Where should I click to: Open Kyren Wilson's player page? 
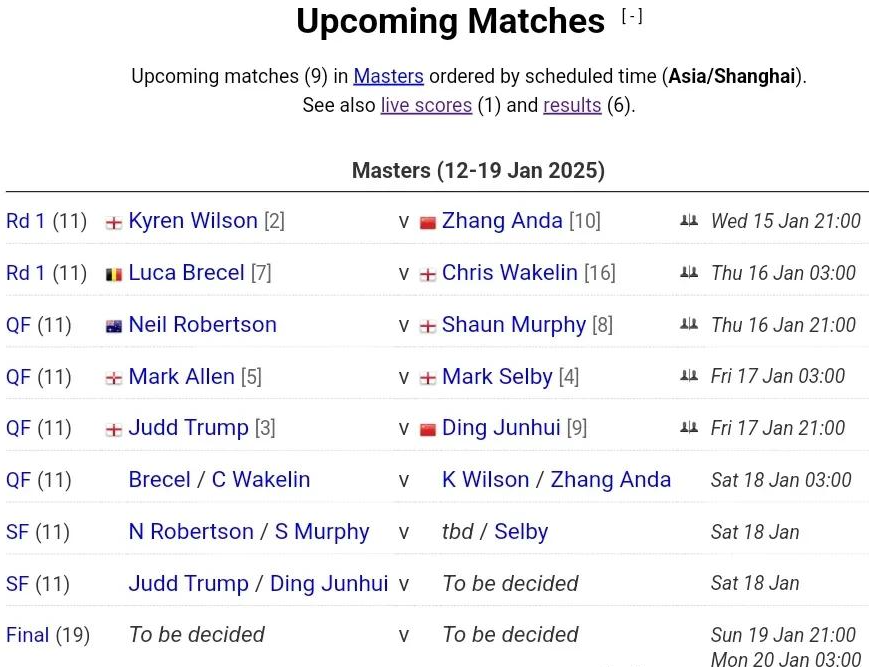(x=193, y=221)
